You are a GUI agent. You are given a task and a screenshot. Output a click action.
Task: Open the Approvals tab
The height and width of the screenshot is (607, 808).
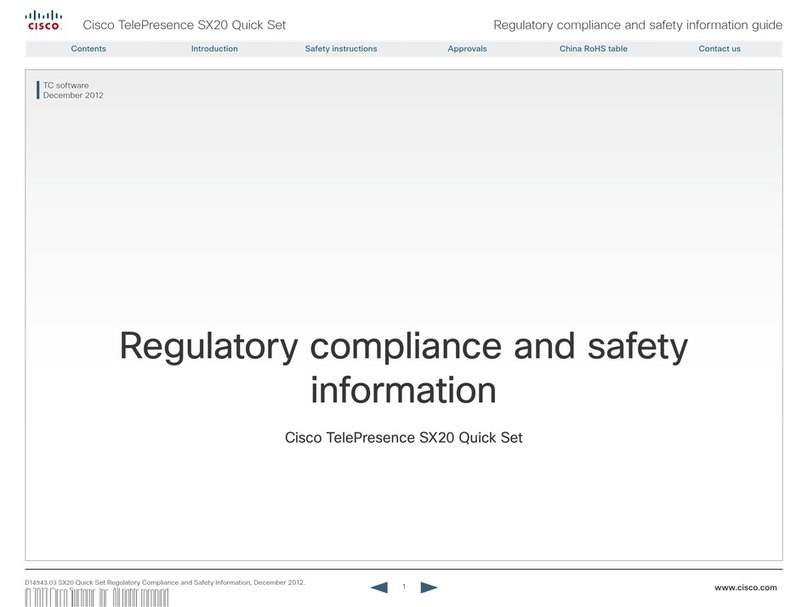tap(467, 49)
